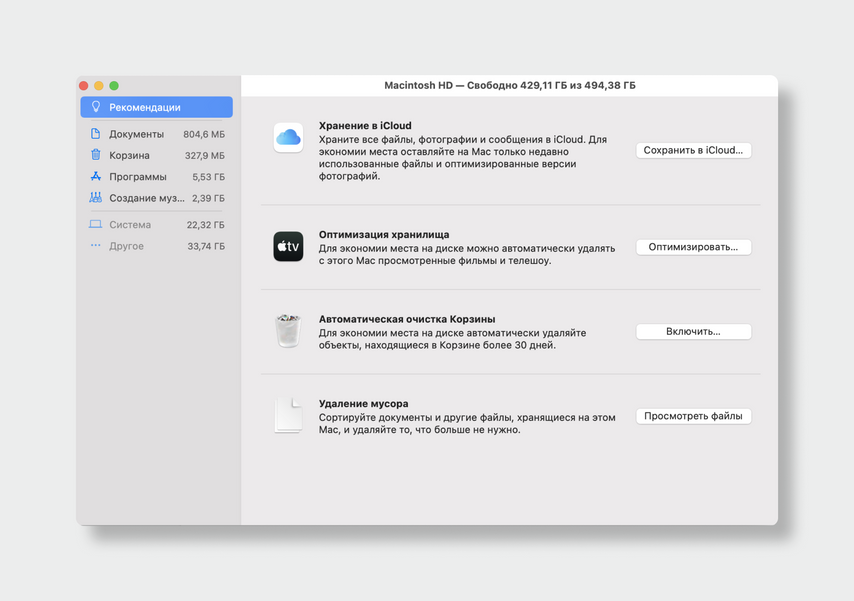Click the Включить... button for Trash auto-cleanup
The width and height of the screenshot is (854, 601).
click(x=693, y=331)
